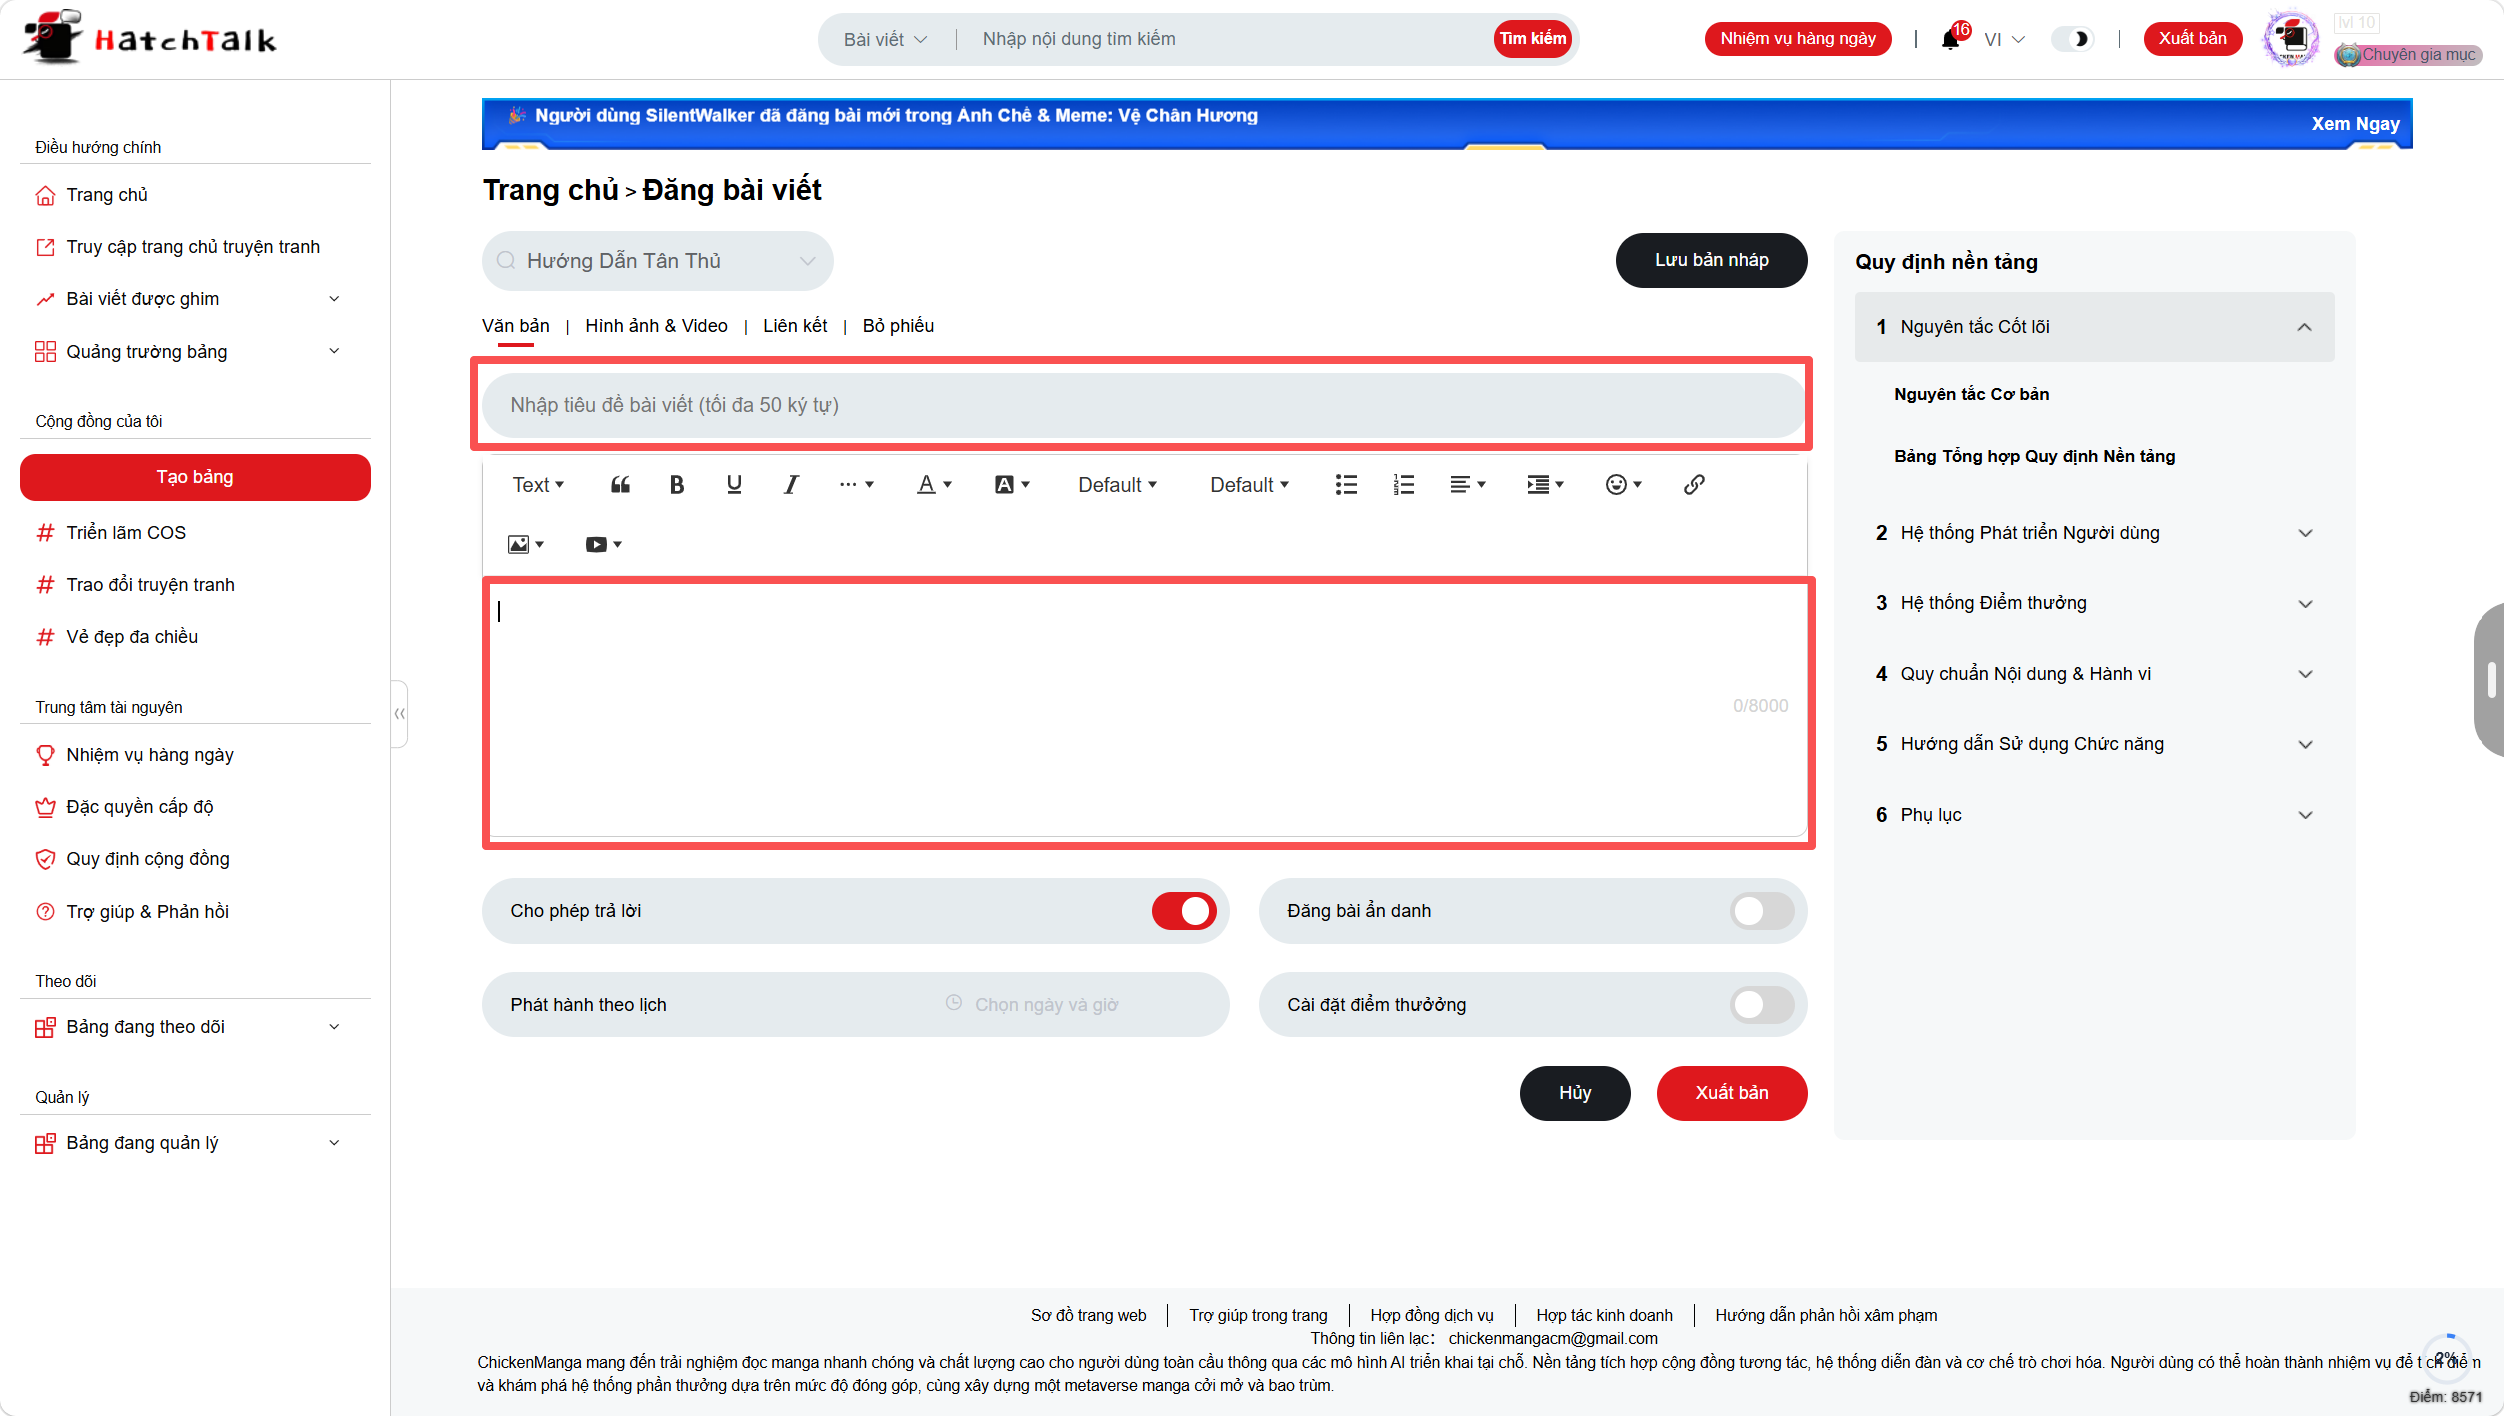Image resolution: width=2504 pixels, height=1416 pixels.
Task: Open the Text style dropdown
Action: [x=538, y=485]
